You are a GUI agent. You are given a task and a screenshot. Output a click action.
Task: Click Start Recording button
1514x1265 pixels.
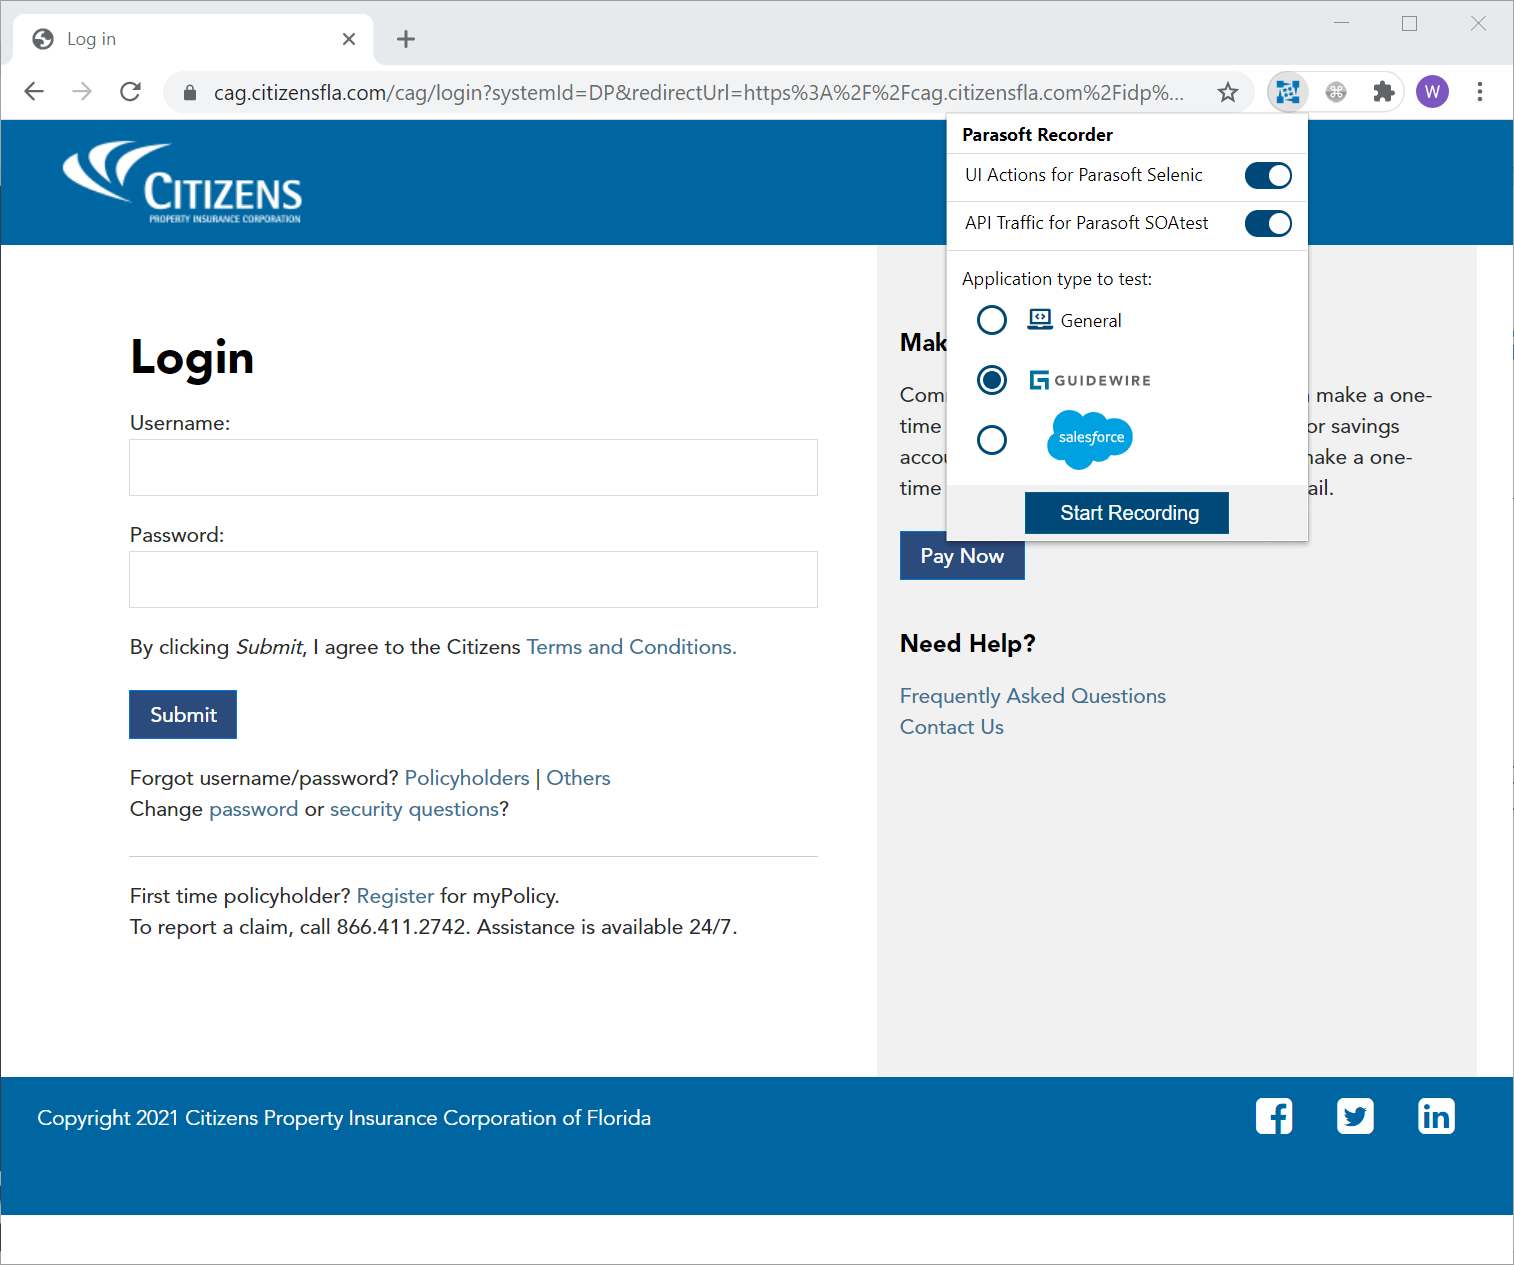1127,513
